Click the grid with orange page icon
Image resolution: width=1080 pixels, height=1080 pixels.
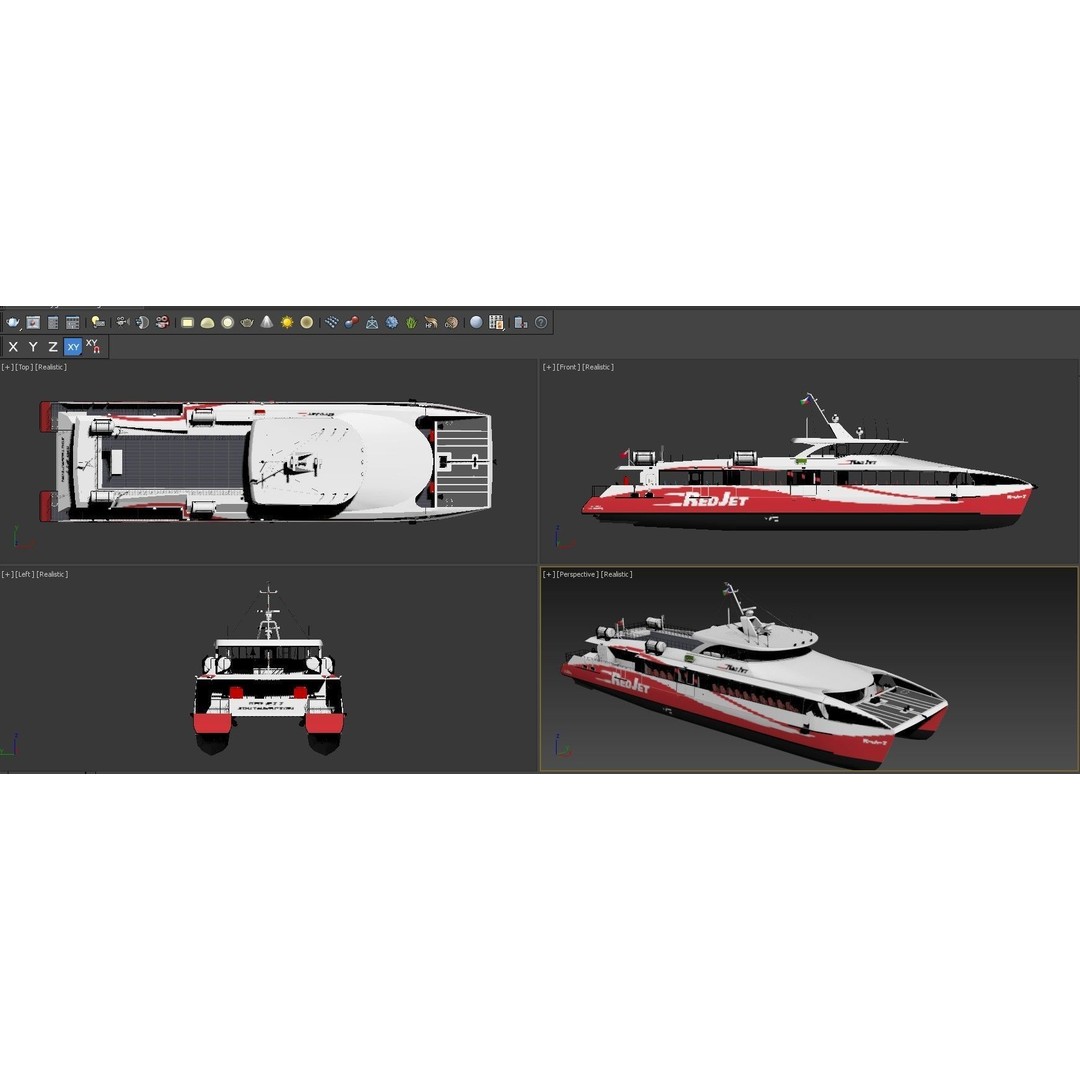496,322
